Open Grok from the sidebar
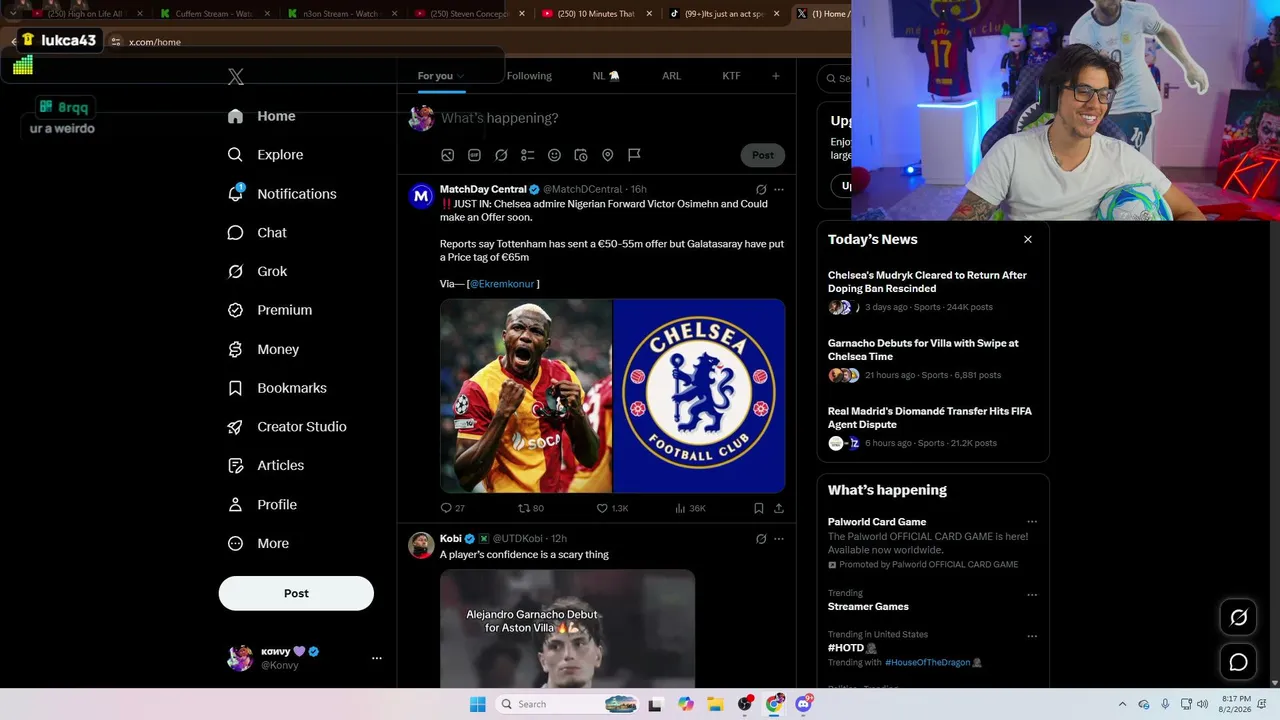Viewport: 1280px width, 720px height. (x=258, y=272)
